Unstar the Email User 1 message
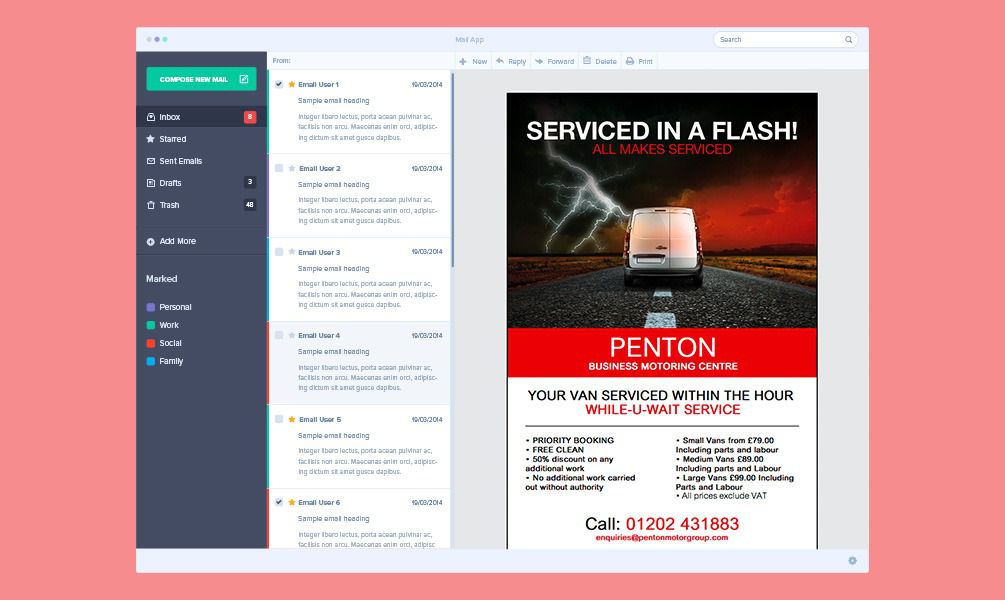 pos(292,84)
